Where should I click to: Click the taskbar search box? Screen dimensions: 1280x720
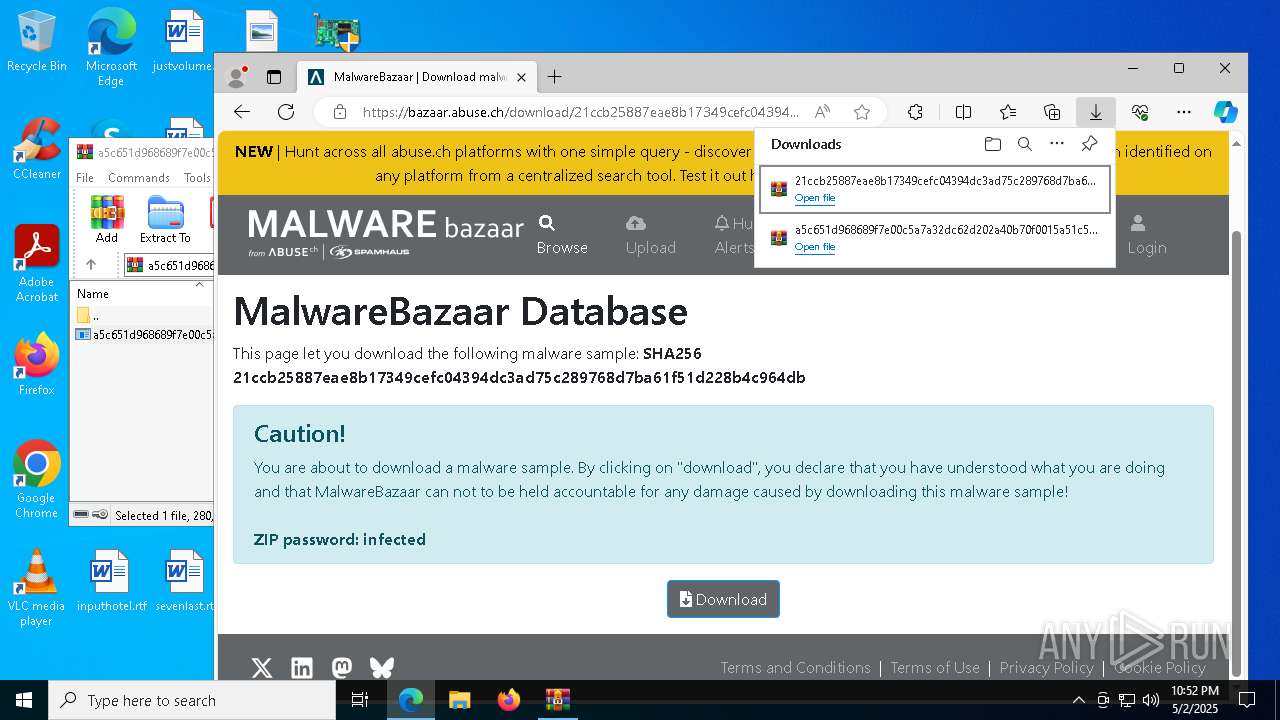pos(192,700)
